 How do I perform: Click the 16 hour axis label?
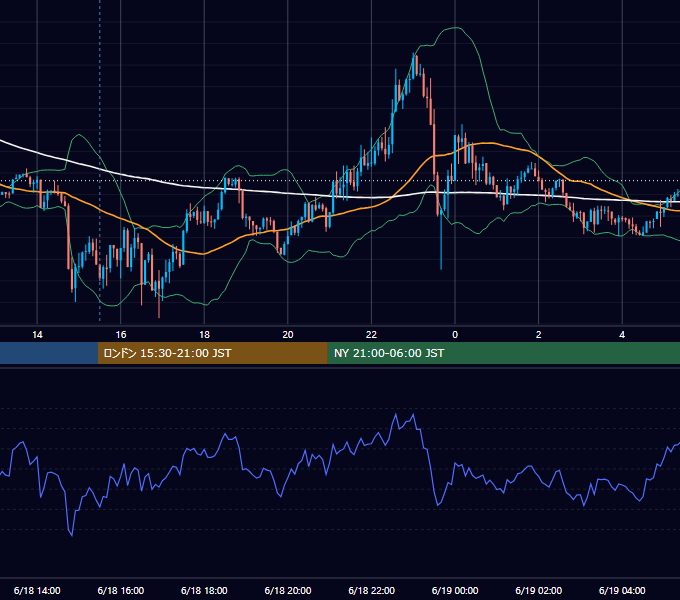(121, 335)
